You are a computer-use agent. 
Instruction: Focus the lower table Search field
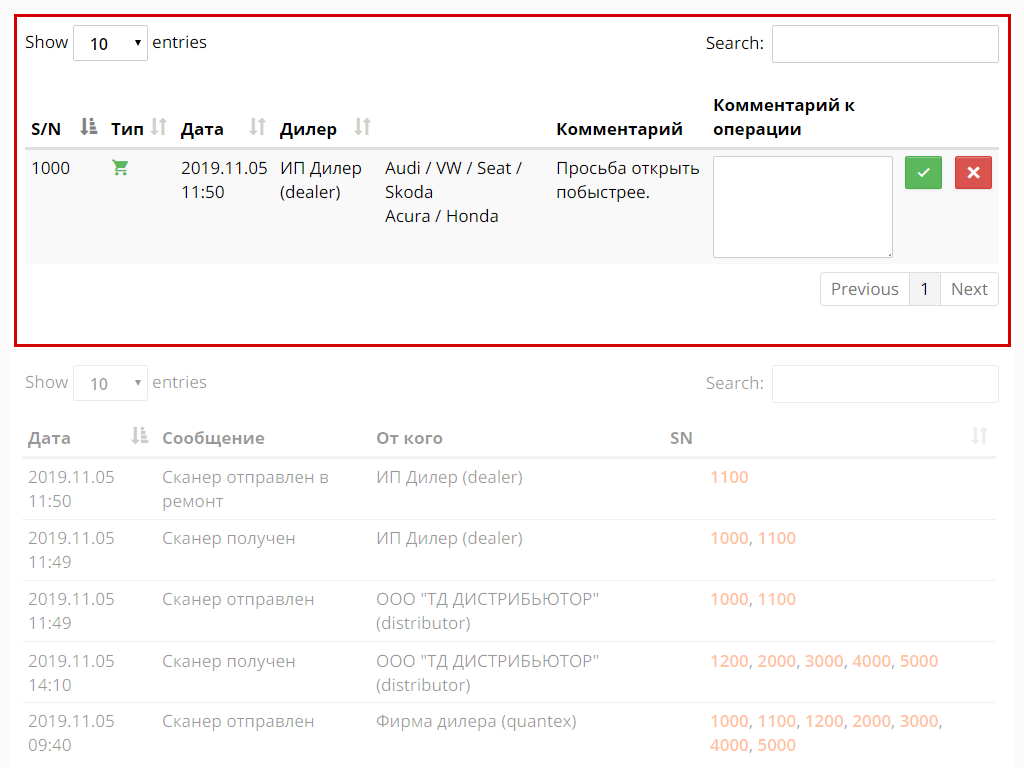pos(884,384)
